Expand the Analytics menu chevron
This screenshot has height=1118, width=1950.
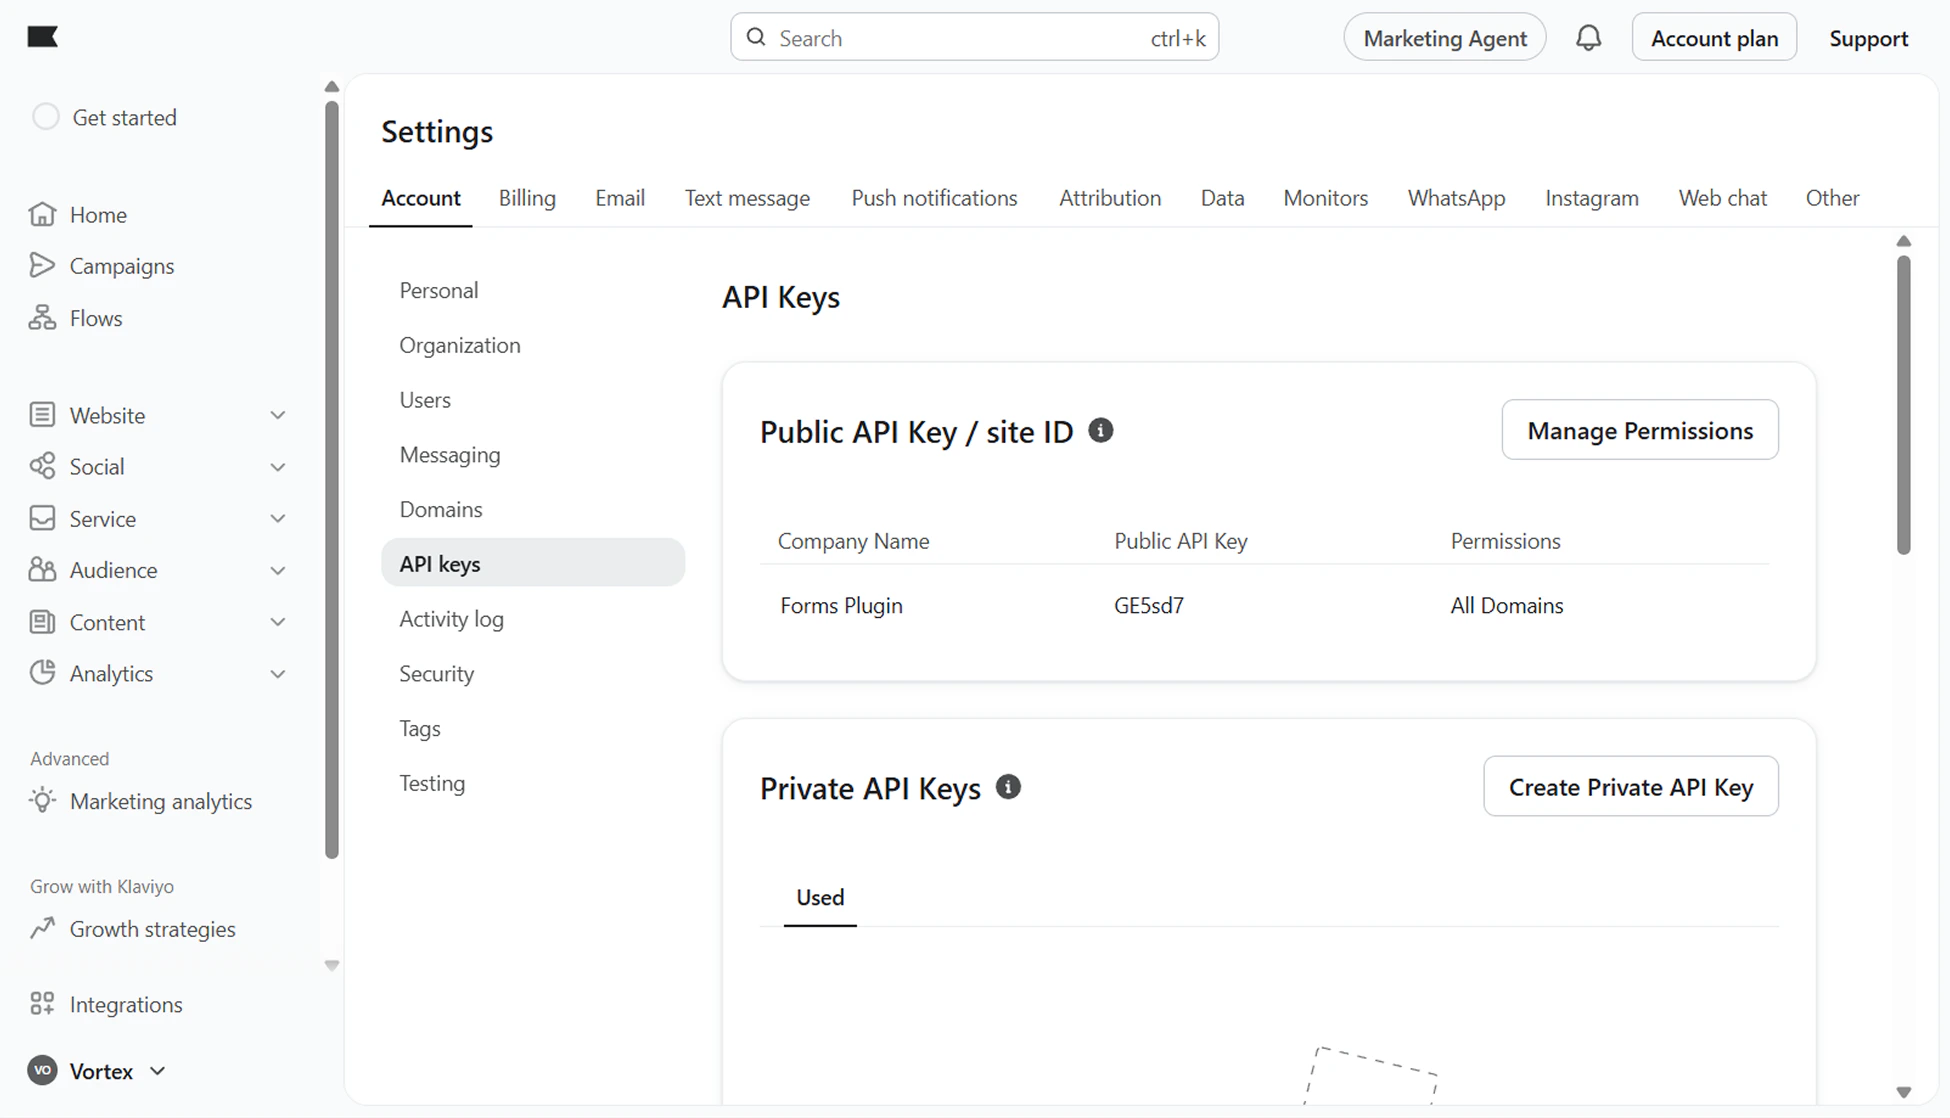click(x=278, y=674)
